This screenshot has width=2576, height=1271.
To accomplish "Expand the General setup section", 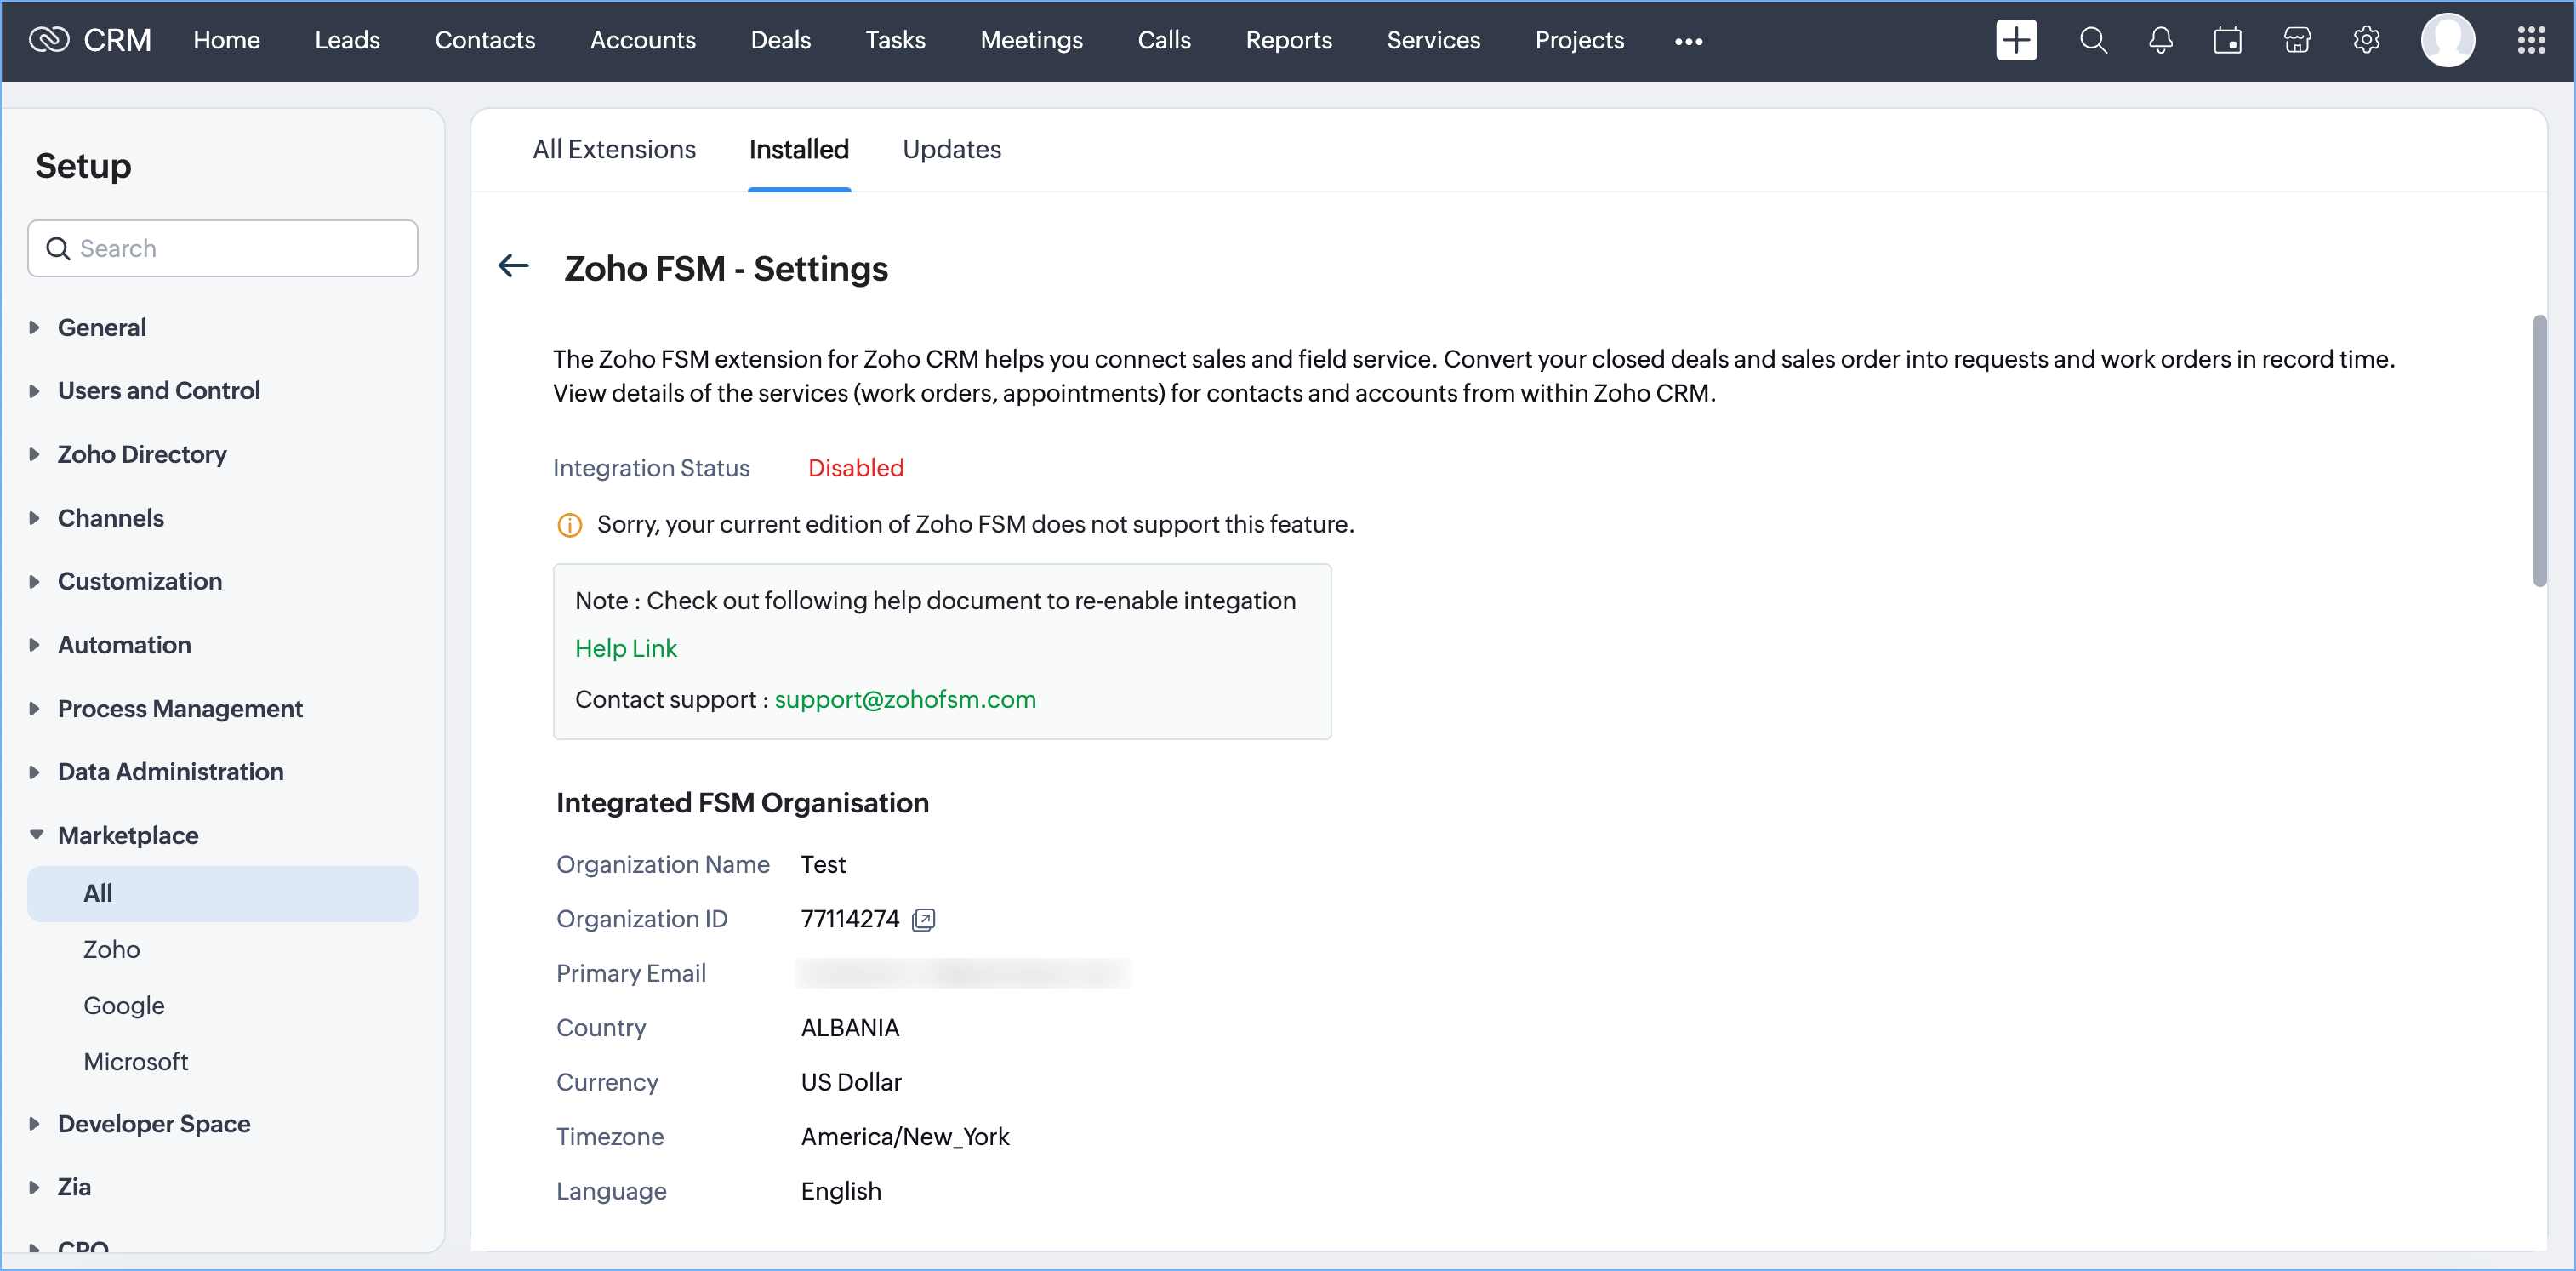I will 101,327.
